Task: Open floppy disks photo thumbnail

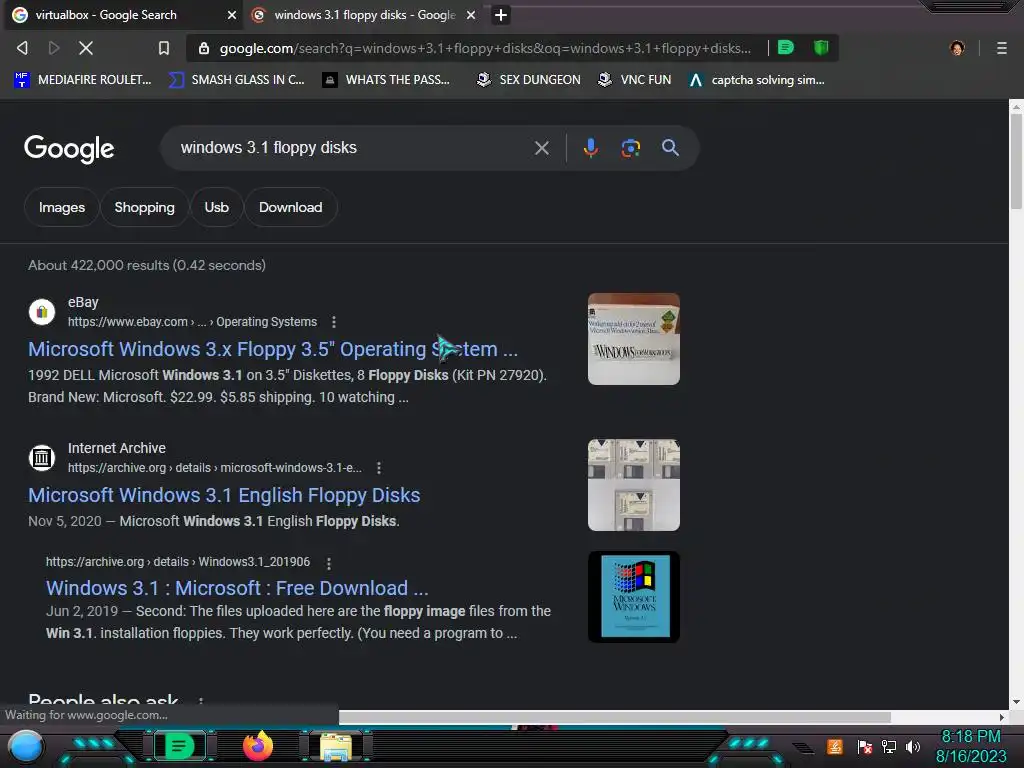Action: 633,485
